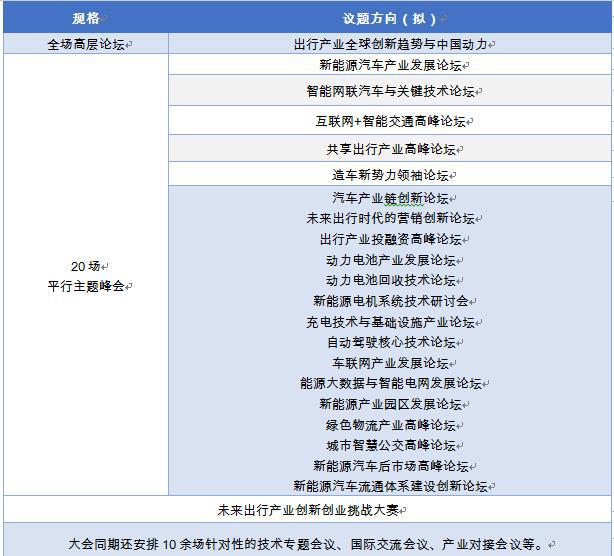
Task: Click 汽车产业链创新论坛 line
Action: pos(390,198)
